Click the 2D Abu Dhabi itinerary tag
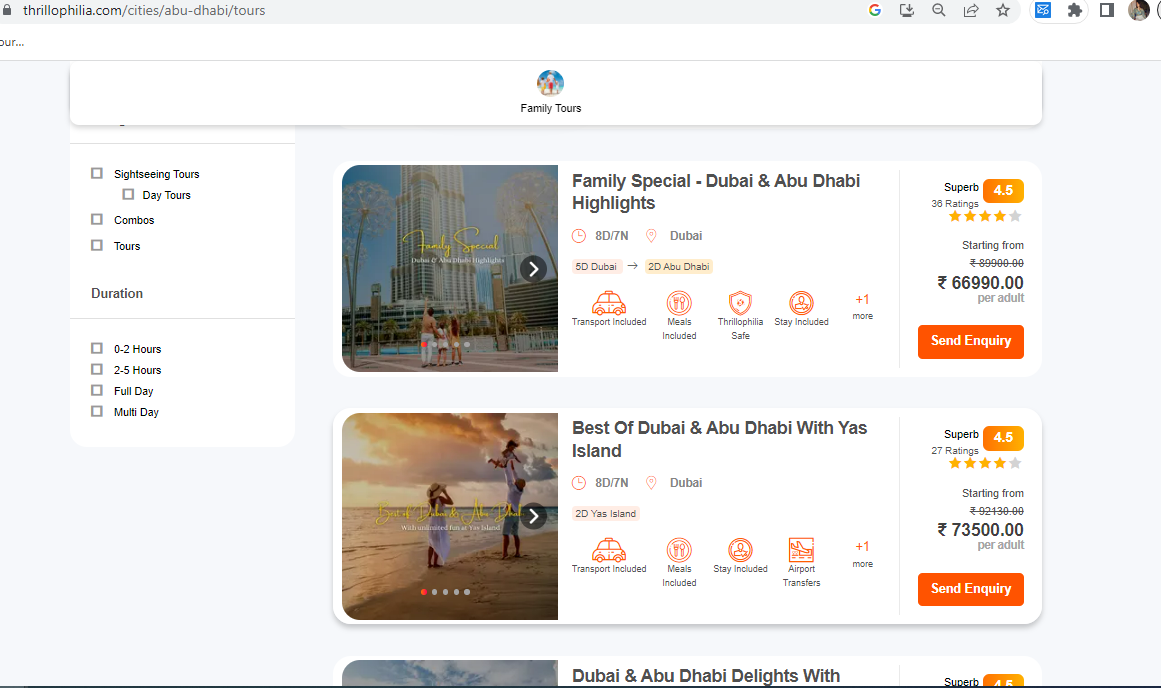The image size is (1161, 688). 678,267
